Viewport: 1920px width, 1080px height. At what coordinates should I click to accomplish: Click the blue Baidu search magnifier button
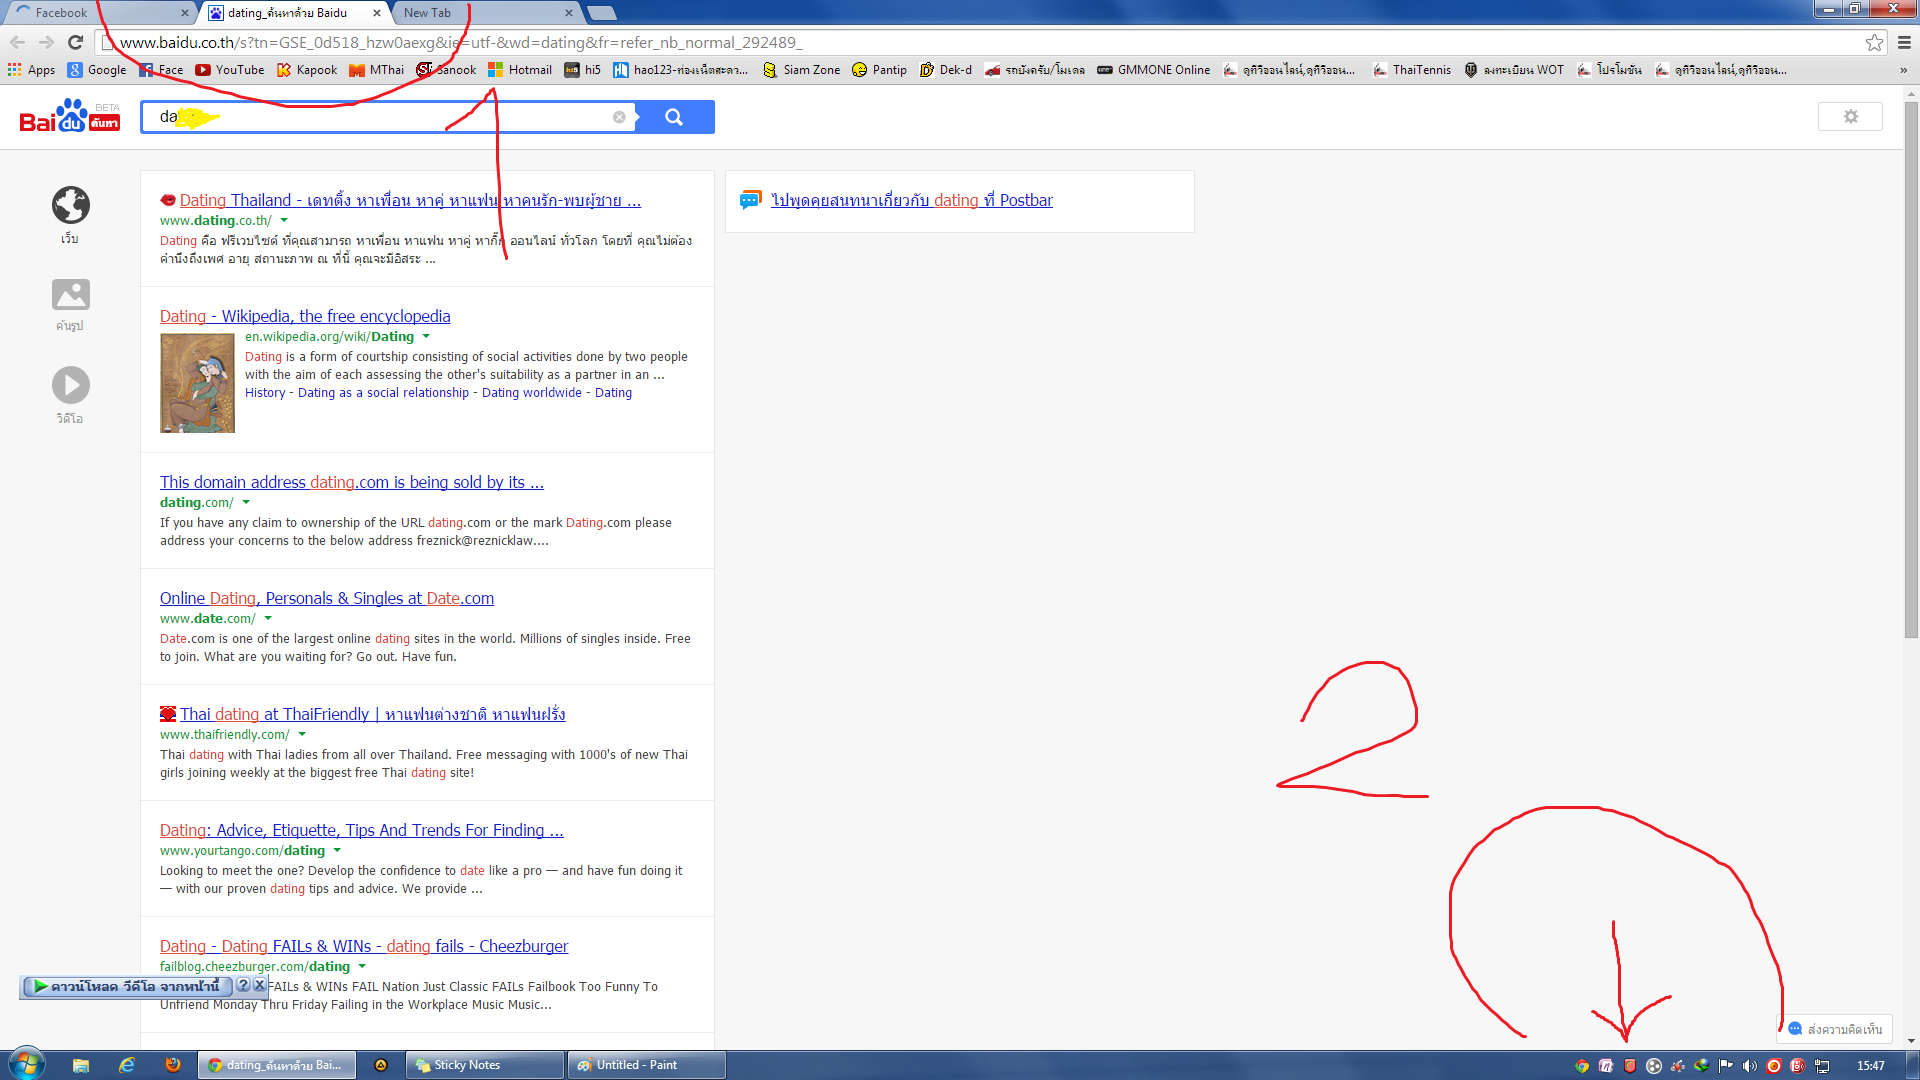tap(674, 117)
